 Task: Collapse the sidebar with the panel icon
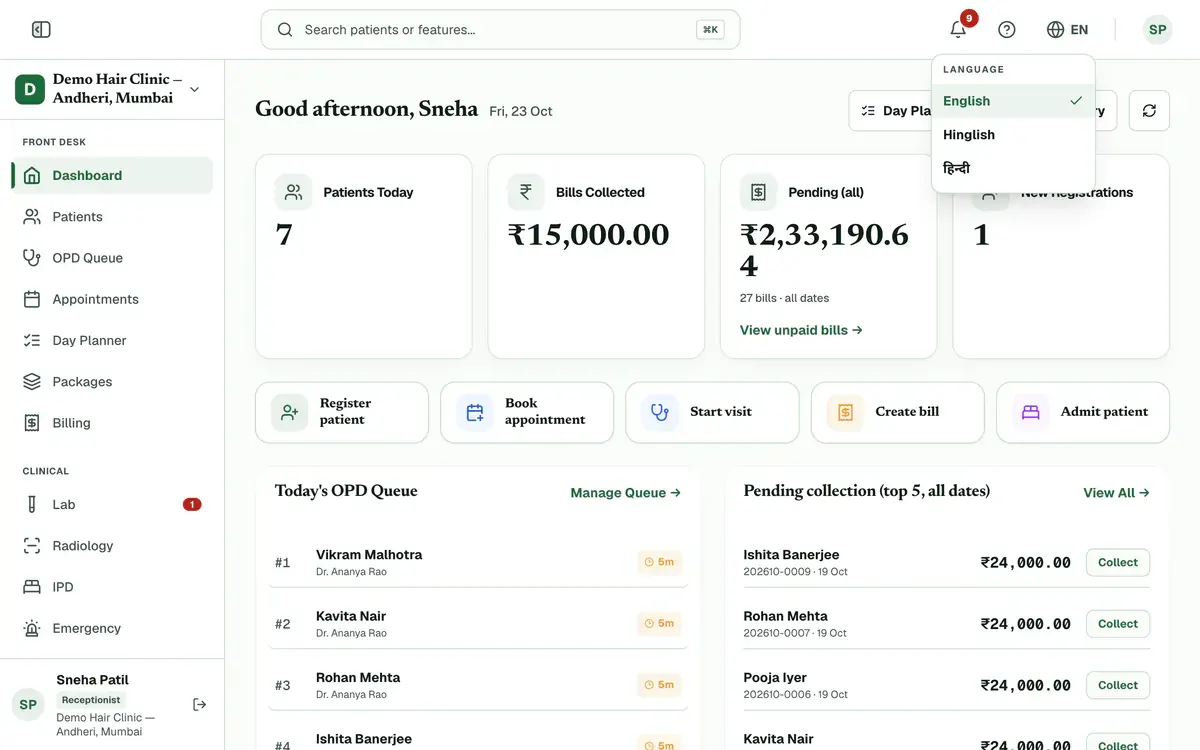click(41, 30)
